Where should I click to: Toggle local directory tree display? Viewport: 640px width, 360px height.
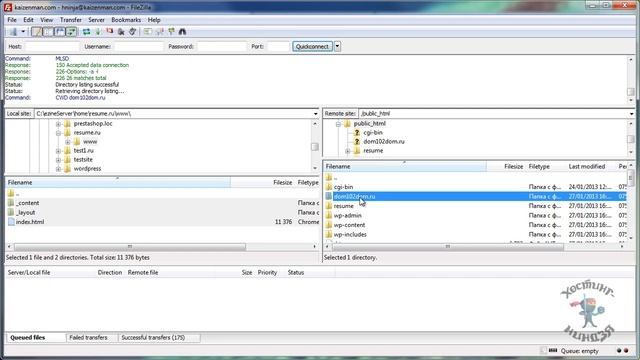pos(48,31)
